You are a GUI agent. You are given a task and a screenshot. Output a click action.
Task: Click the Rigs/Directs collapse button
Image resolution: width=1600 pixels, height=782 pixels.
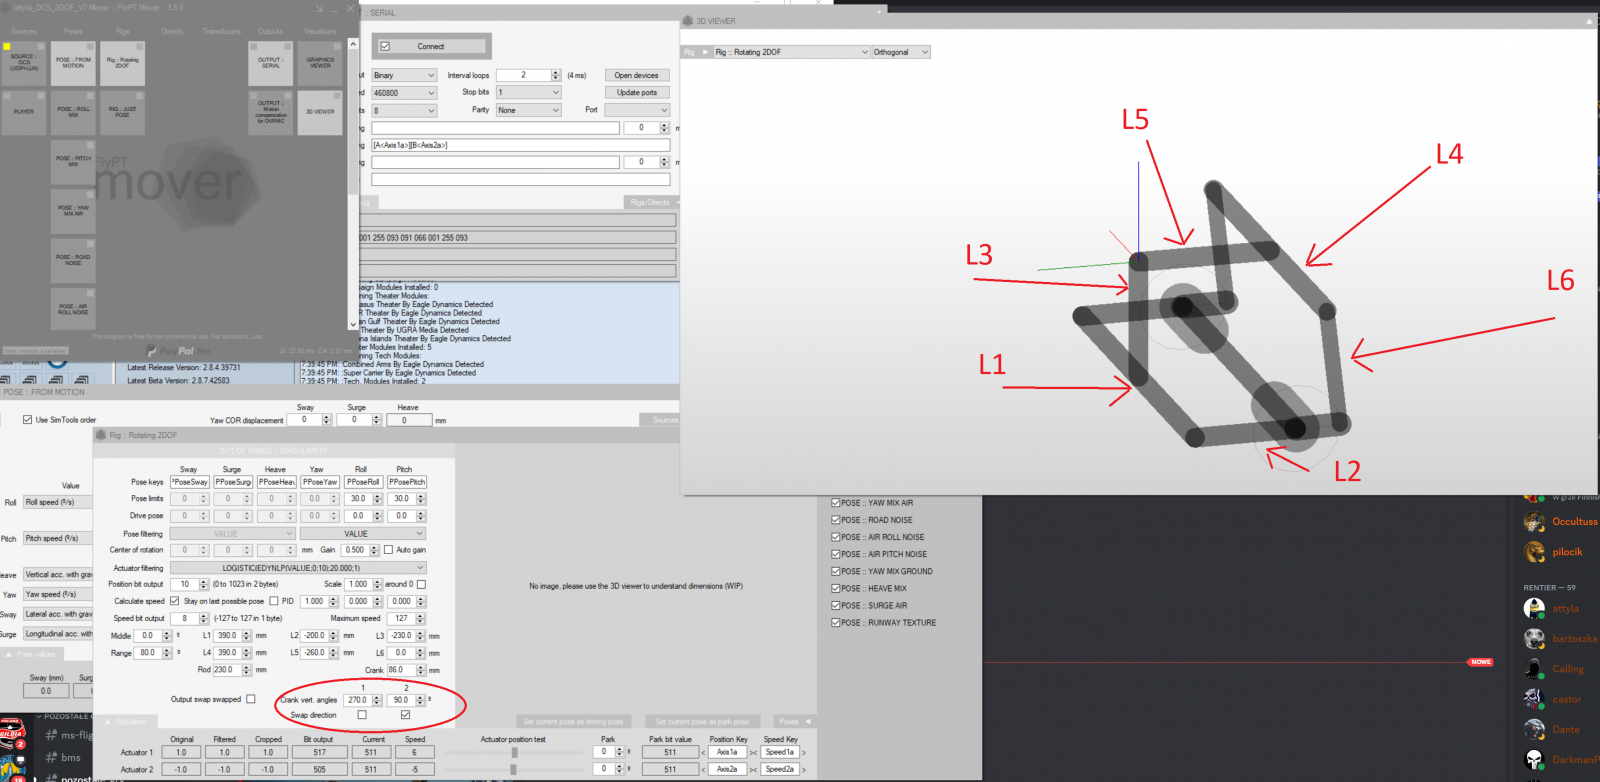click(x=650, y=203)
